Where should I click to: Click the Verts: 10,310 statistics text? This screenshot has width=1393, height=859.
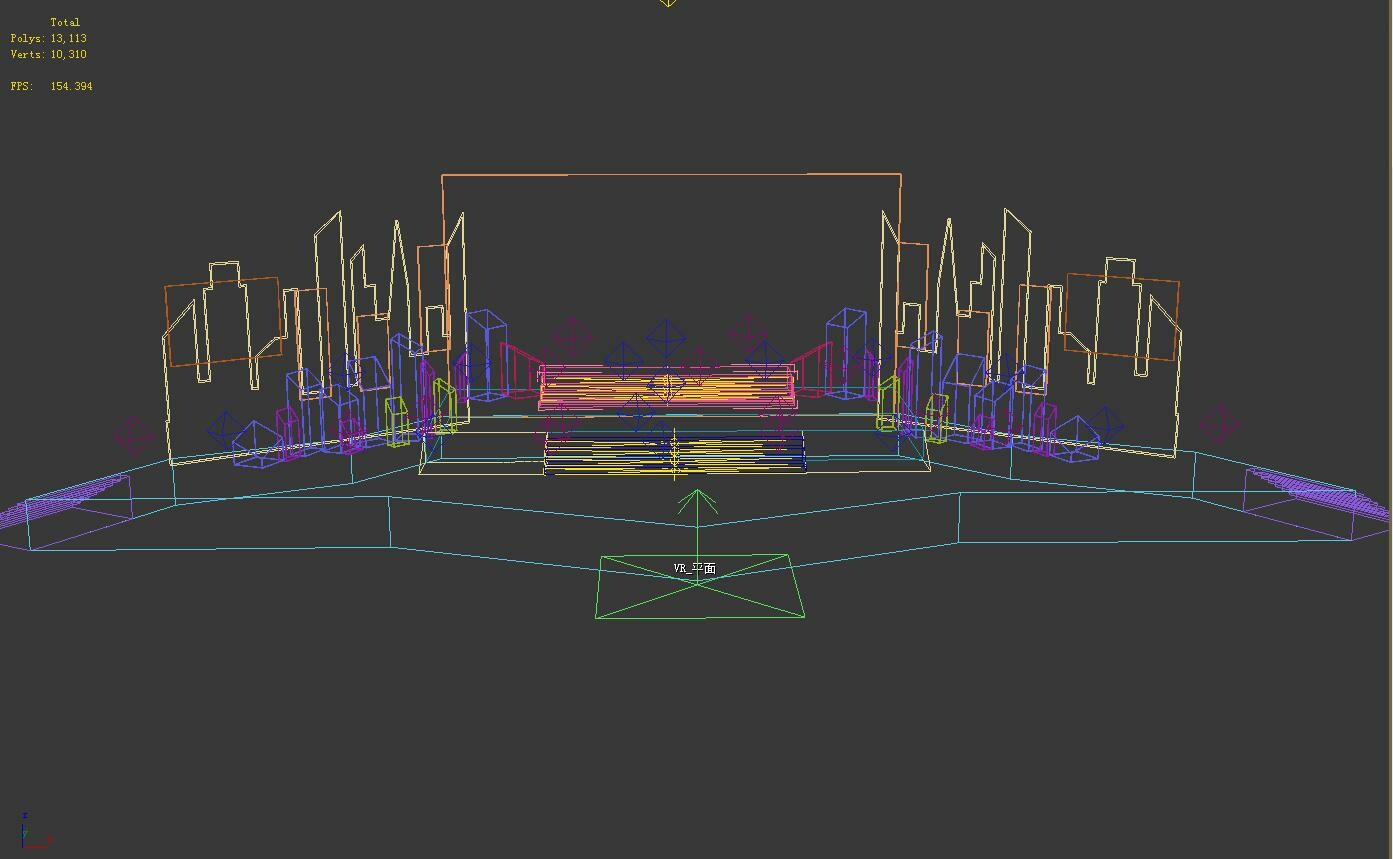[48, 54]
